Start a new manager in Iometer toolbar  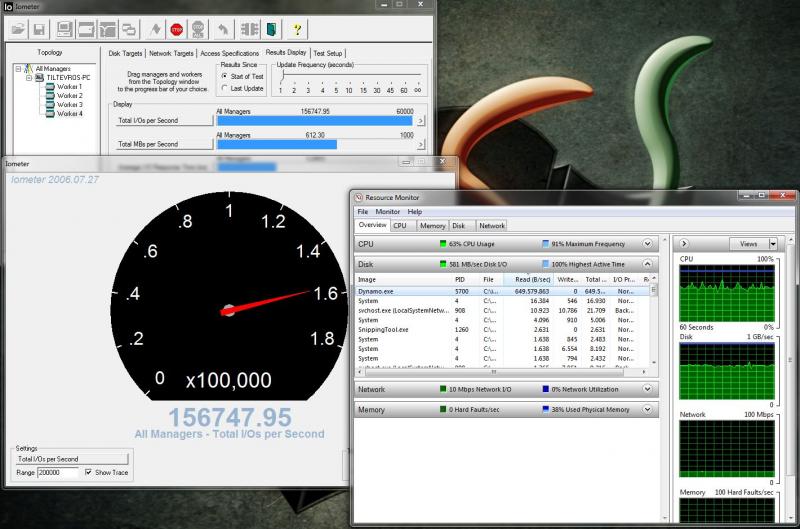65,29
